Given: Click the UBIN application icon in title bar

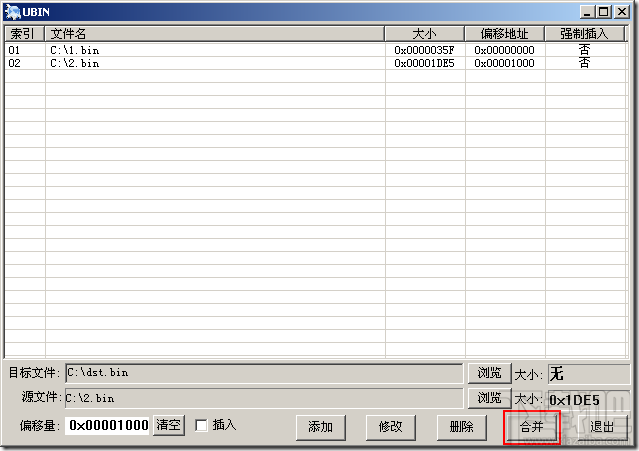Looking at the screenshot, I should tap(12, 12).
